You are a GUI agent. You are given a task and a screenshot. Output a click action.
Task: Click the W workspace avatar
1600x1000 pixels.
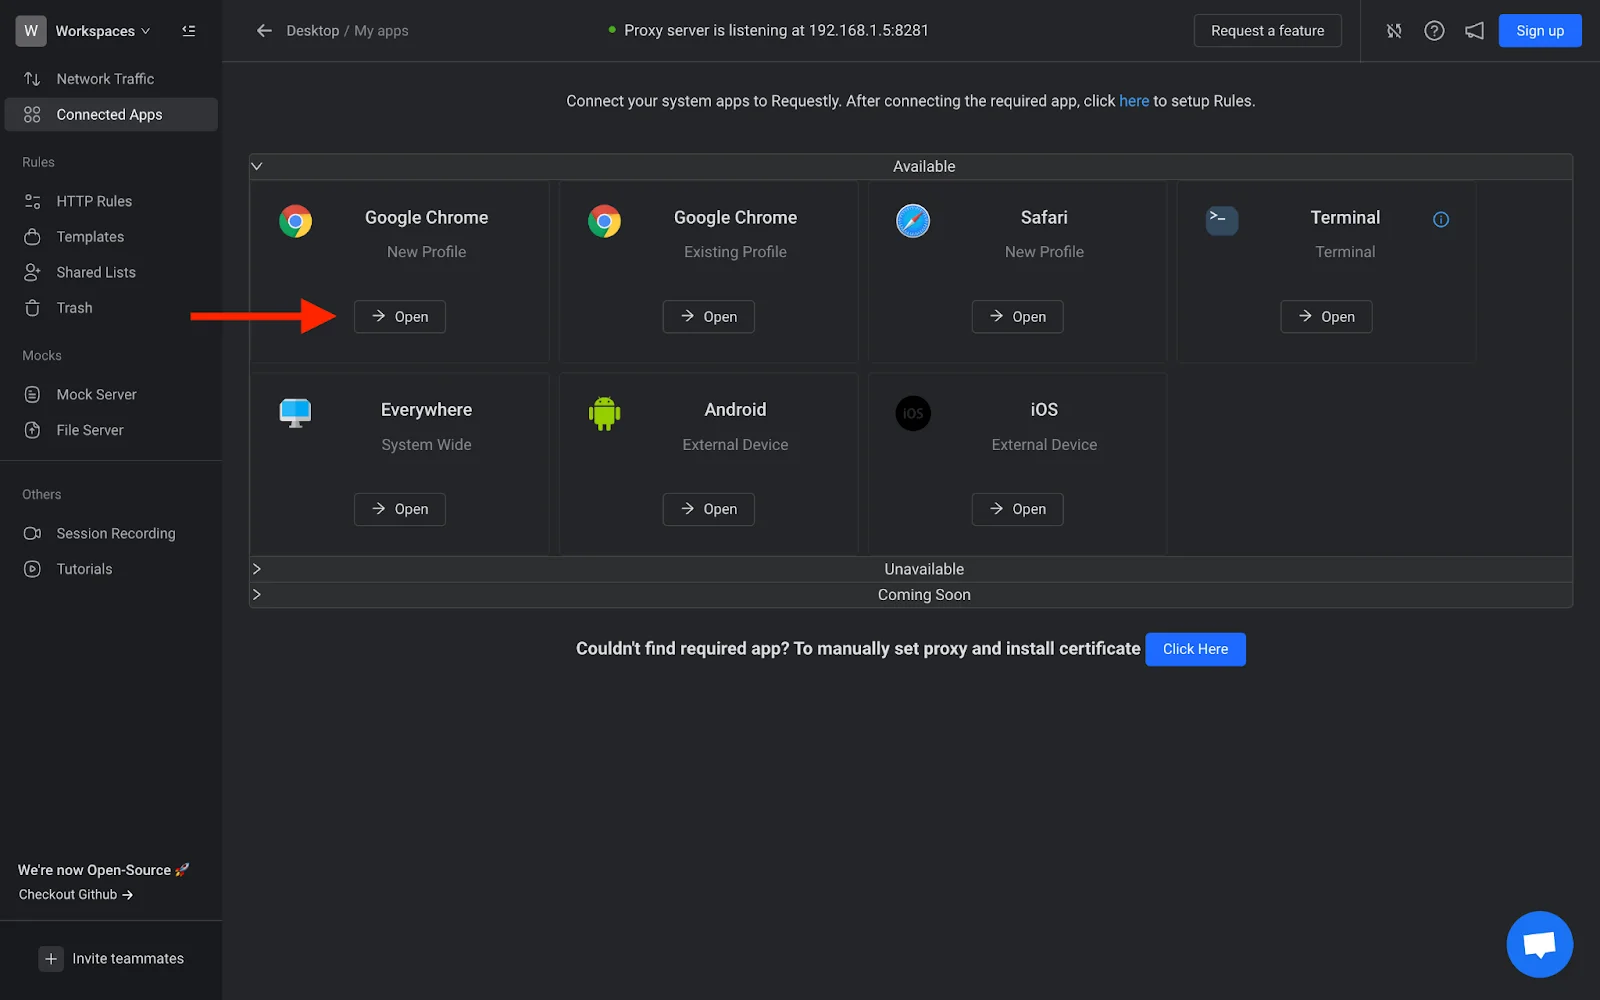point(31,31)
